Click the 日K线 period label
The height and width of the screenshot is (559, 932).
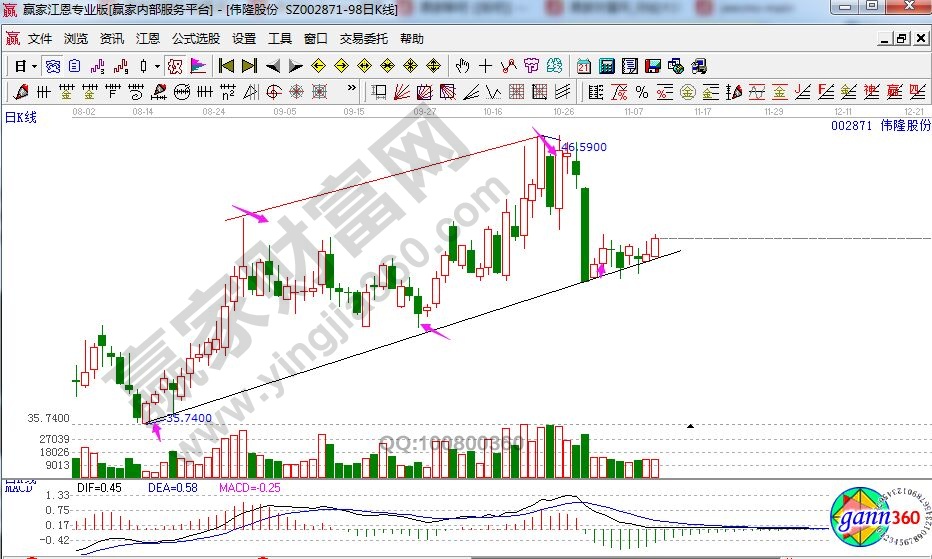point(21,118)
